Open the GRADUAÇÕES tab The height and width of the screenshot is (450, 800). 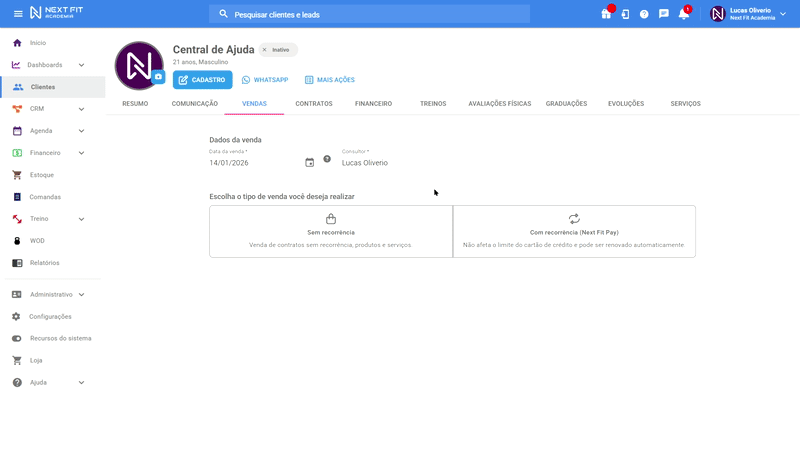(x=566, y=104)
